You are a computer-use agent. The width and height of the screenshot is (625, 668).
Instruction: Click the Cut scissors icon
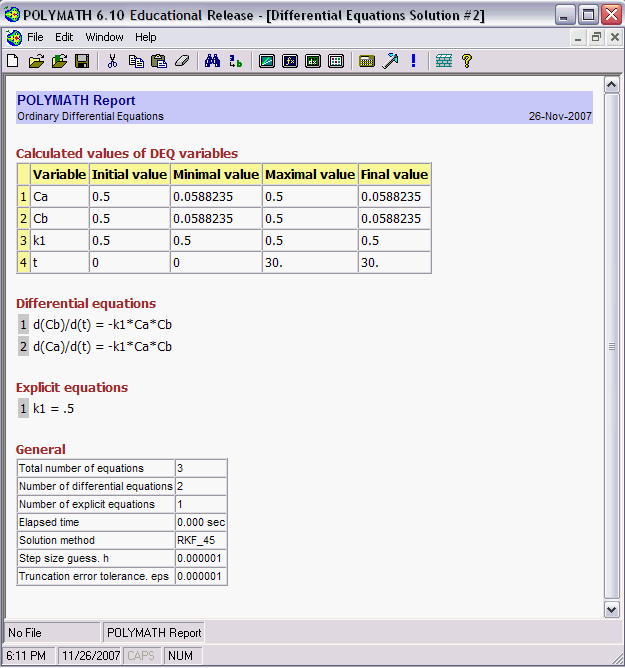[112, 61]
